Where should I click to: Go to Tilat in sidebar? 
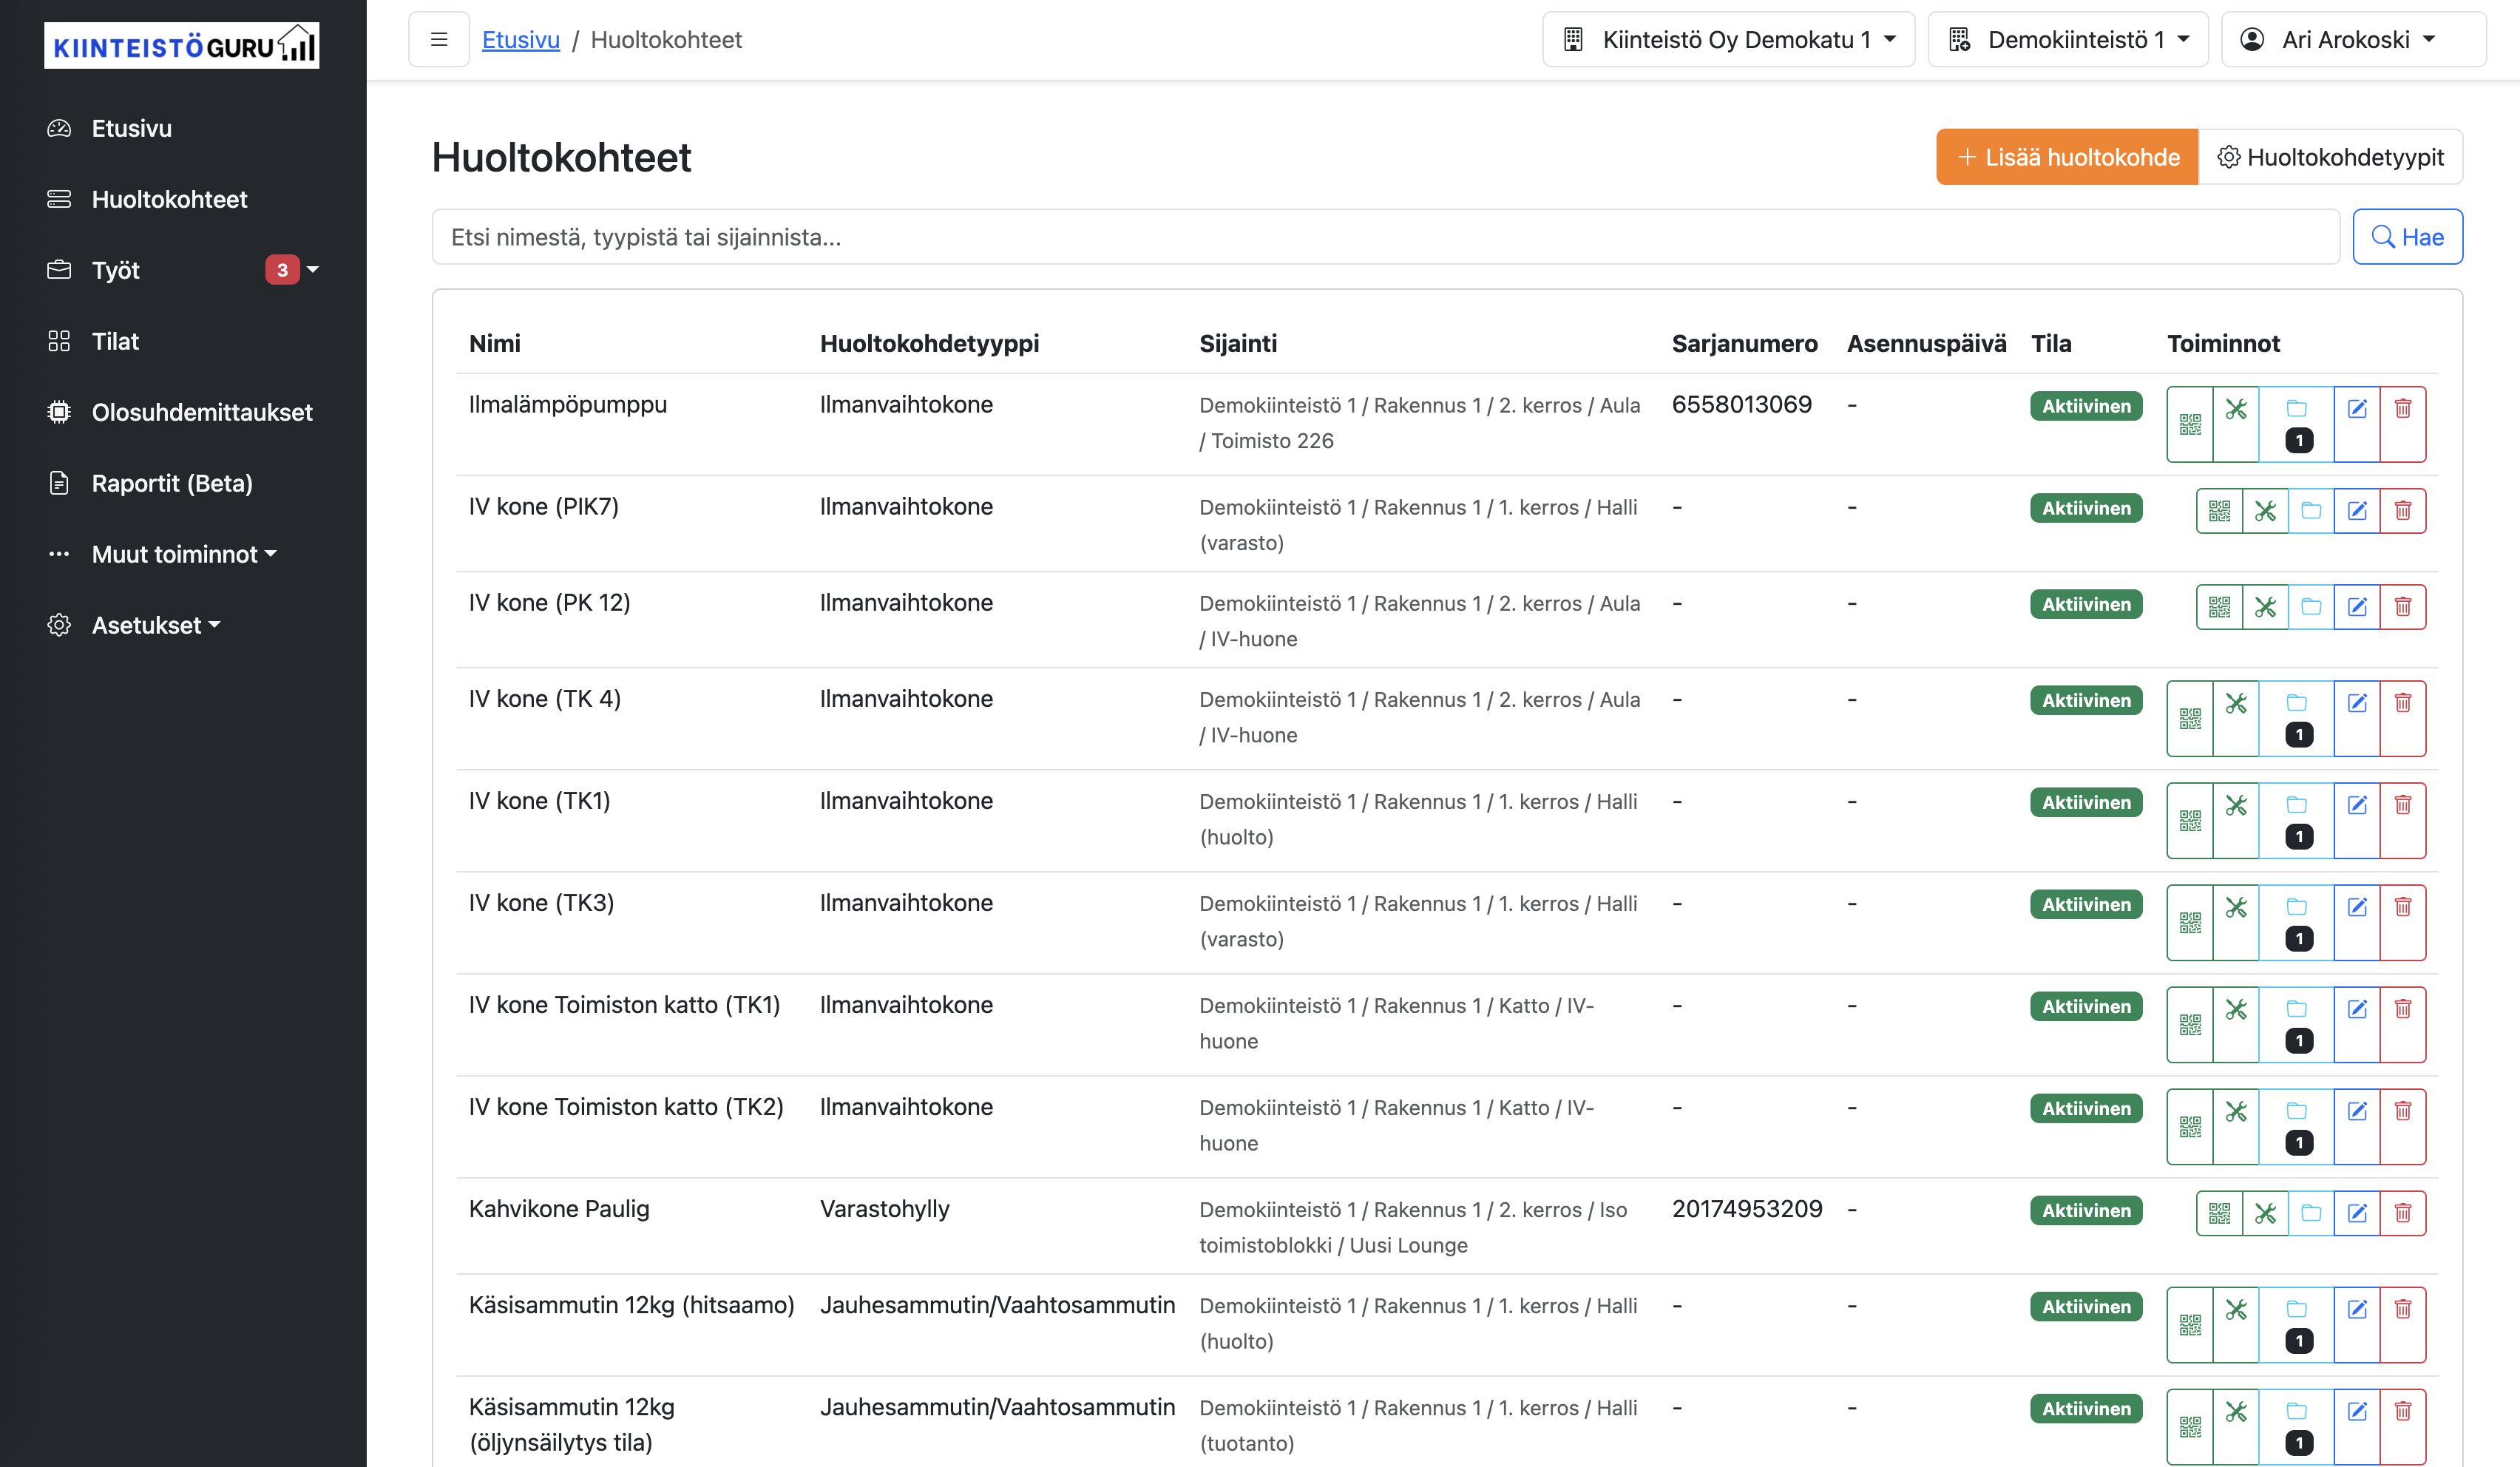(115, 341)
